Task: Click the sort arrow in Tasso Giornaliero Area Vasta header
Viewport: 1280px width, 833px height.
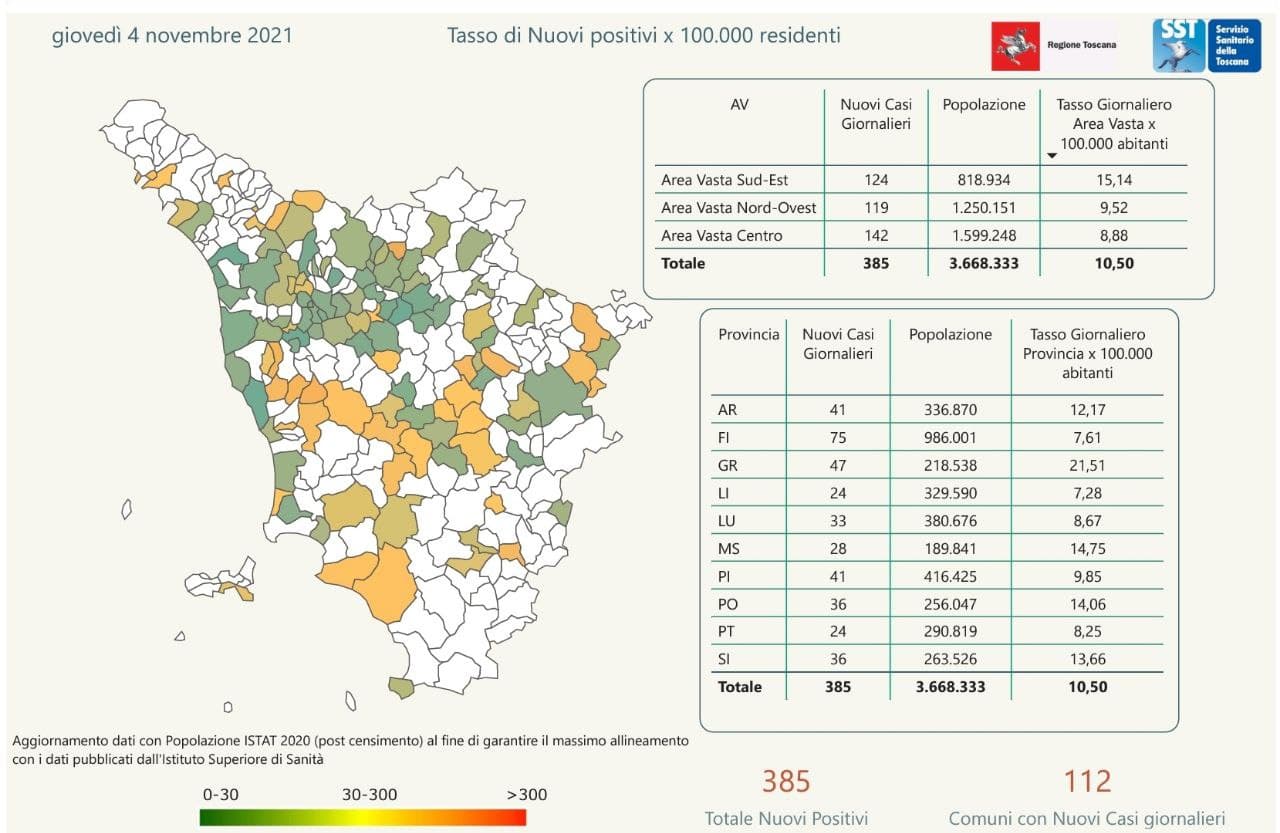Action: [1051, 156]
